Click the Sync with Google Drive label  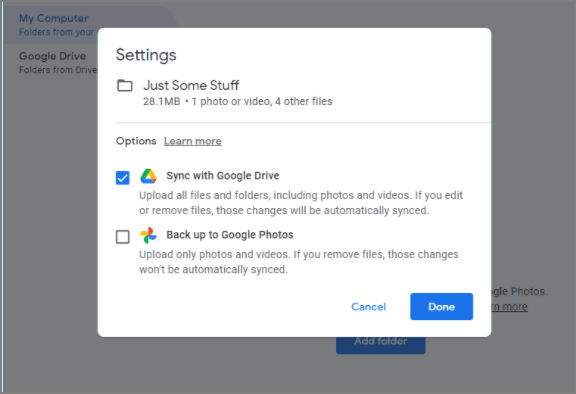point(223,176)
